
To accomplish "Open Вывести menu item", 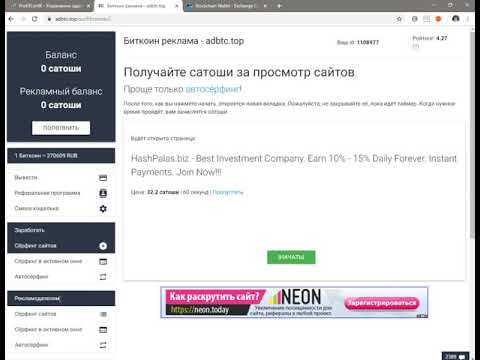I will click(61, 178).
